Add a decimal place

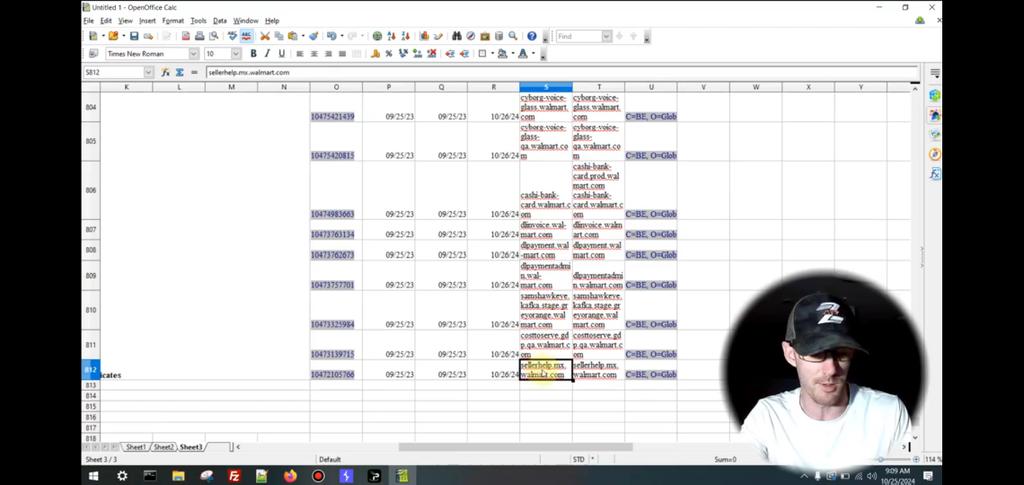click(x=417, y=54)
